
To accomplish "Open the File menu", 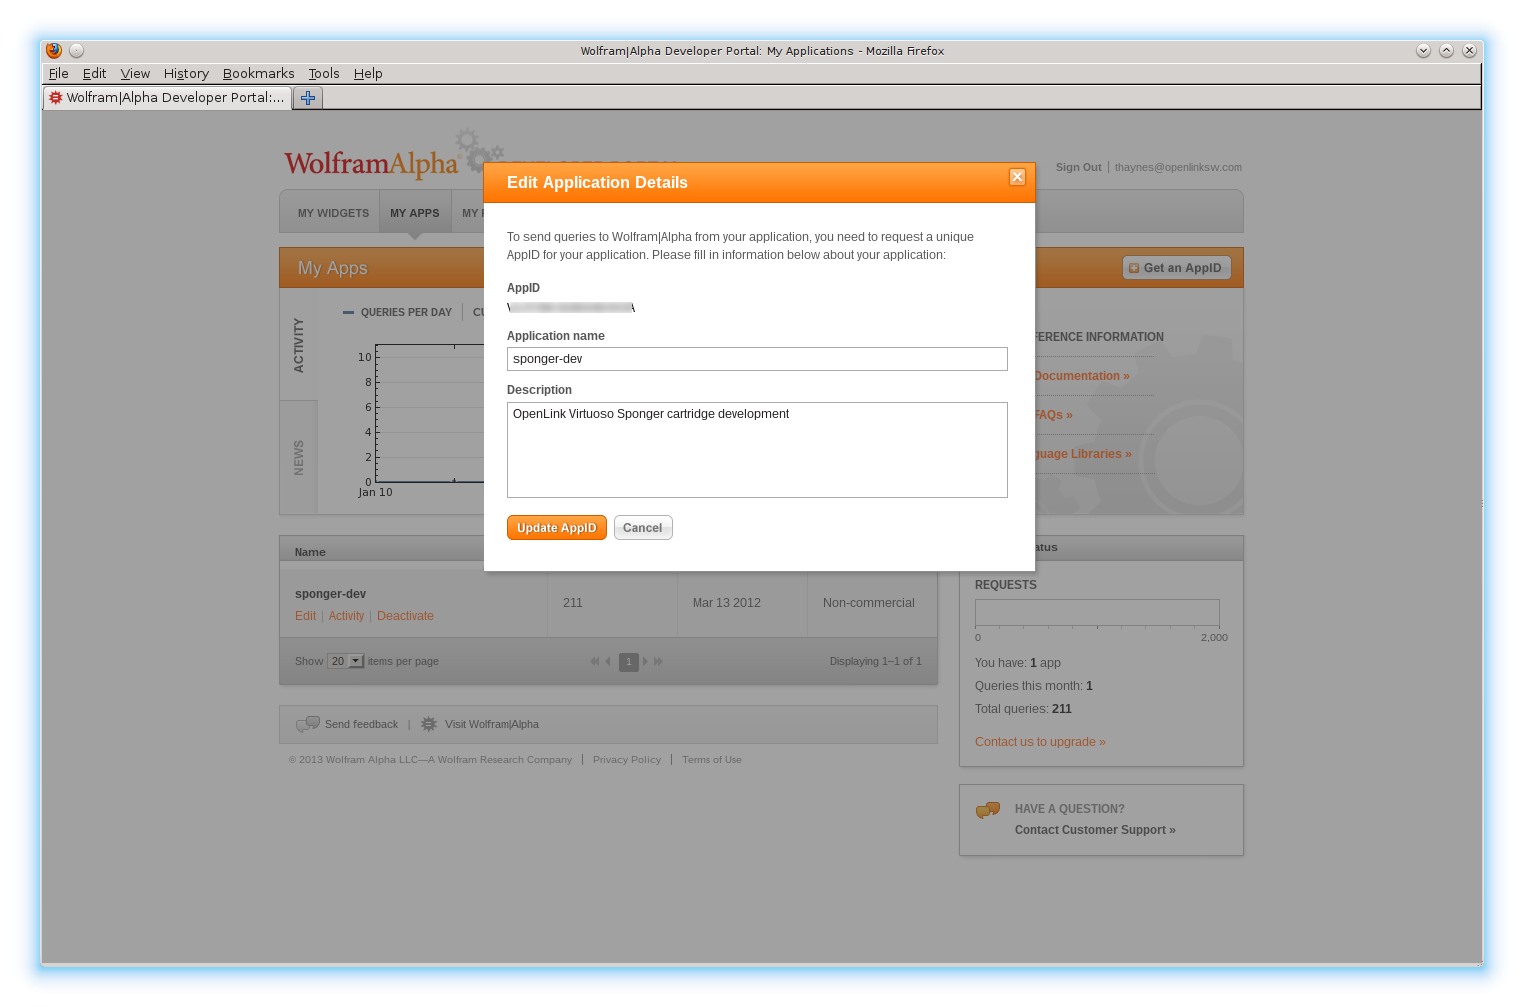I will click(x=59, y=74).
